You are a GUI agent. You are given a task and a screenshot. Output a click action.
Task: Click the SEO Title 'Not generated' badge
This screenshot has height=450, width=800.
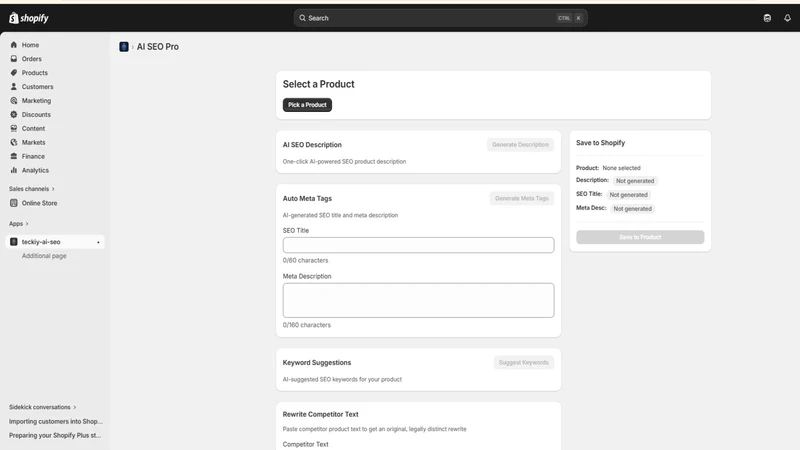pyautogui.click(x=628, y=194)
